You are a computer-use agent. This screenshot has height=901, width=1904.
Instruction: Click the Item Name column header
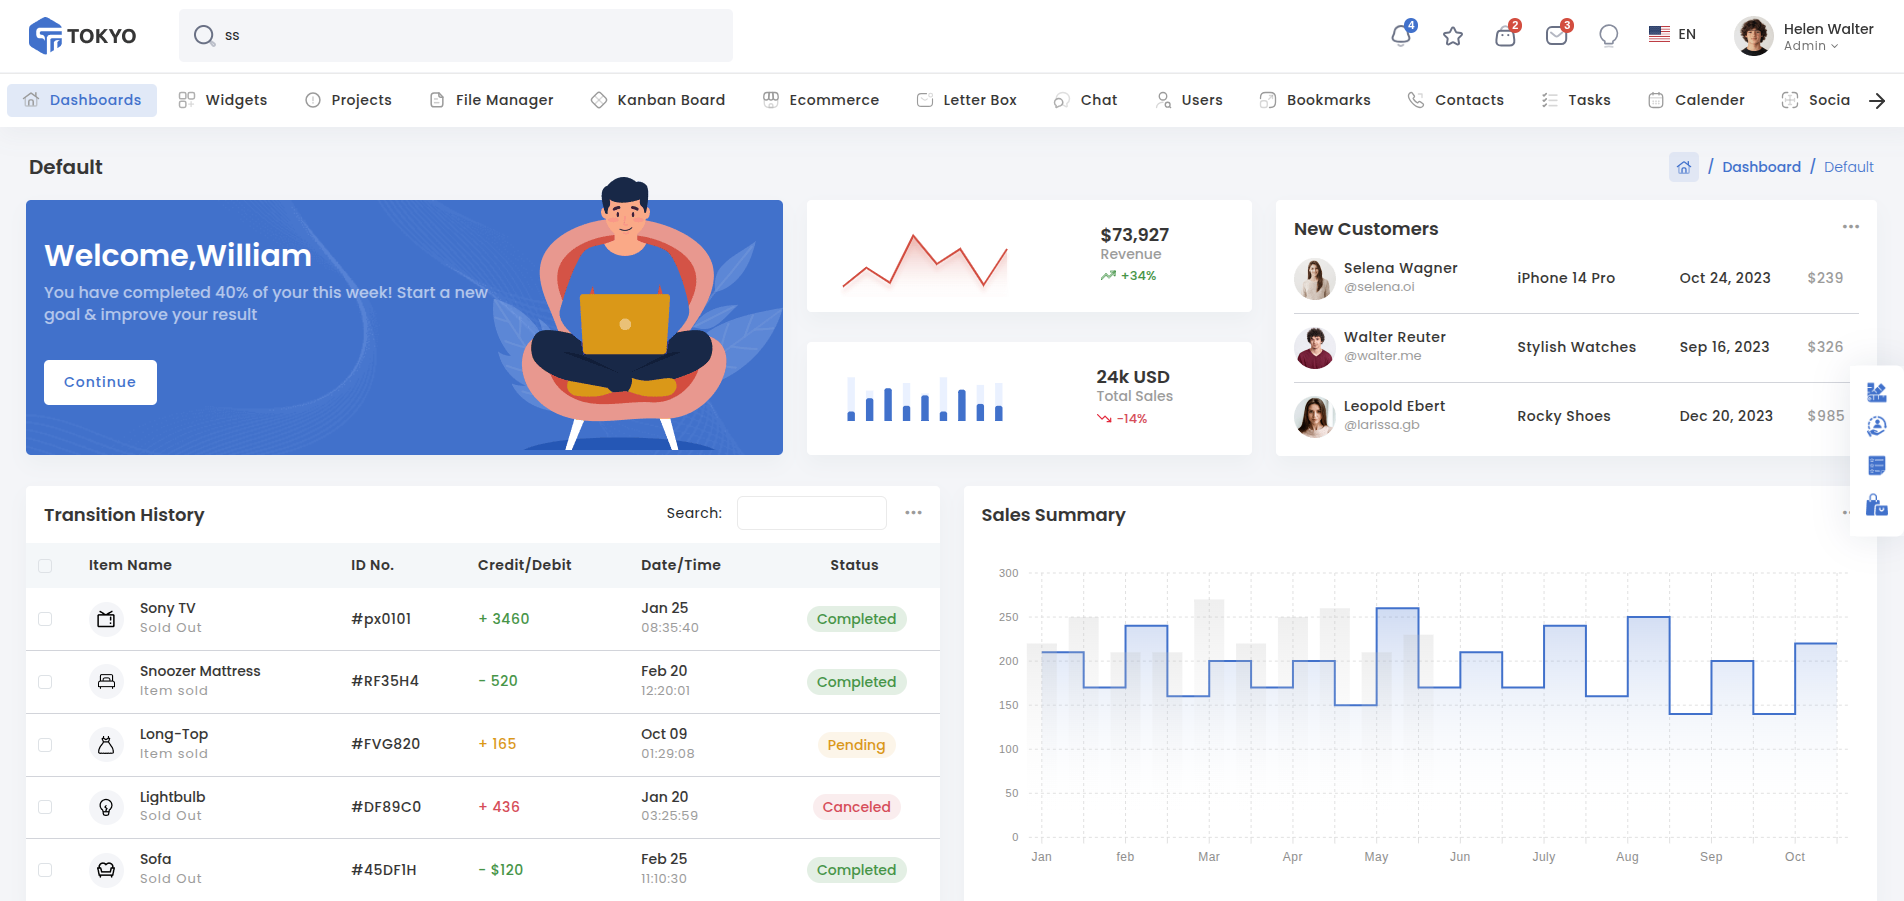tap(130, 565)
